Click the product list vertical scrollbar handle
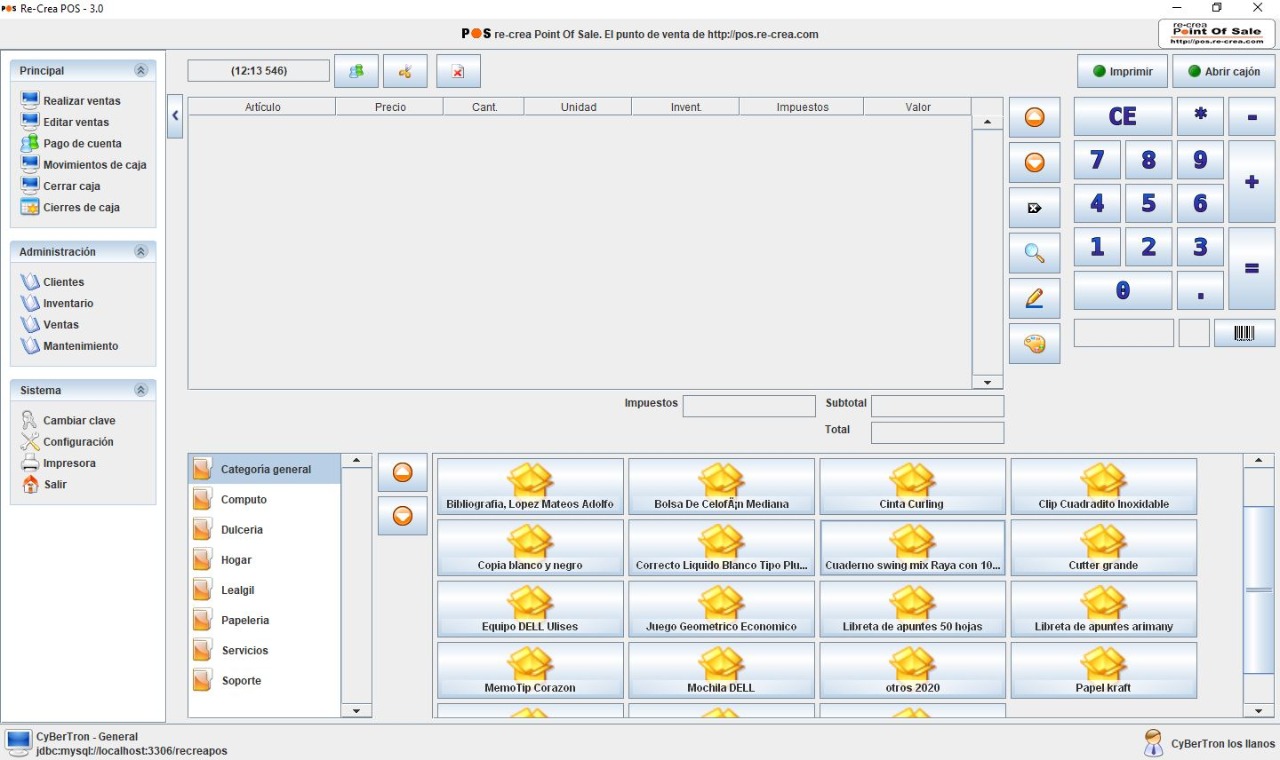 [1258, 590]
